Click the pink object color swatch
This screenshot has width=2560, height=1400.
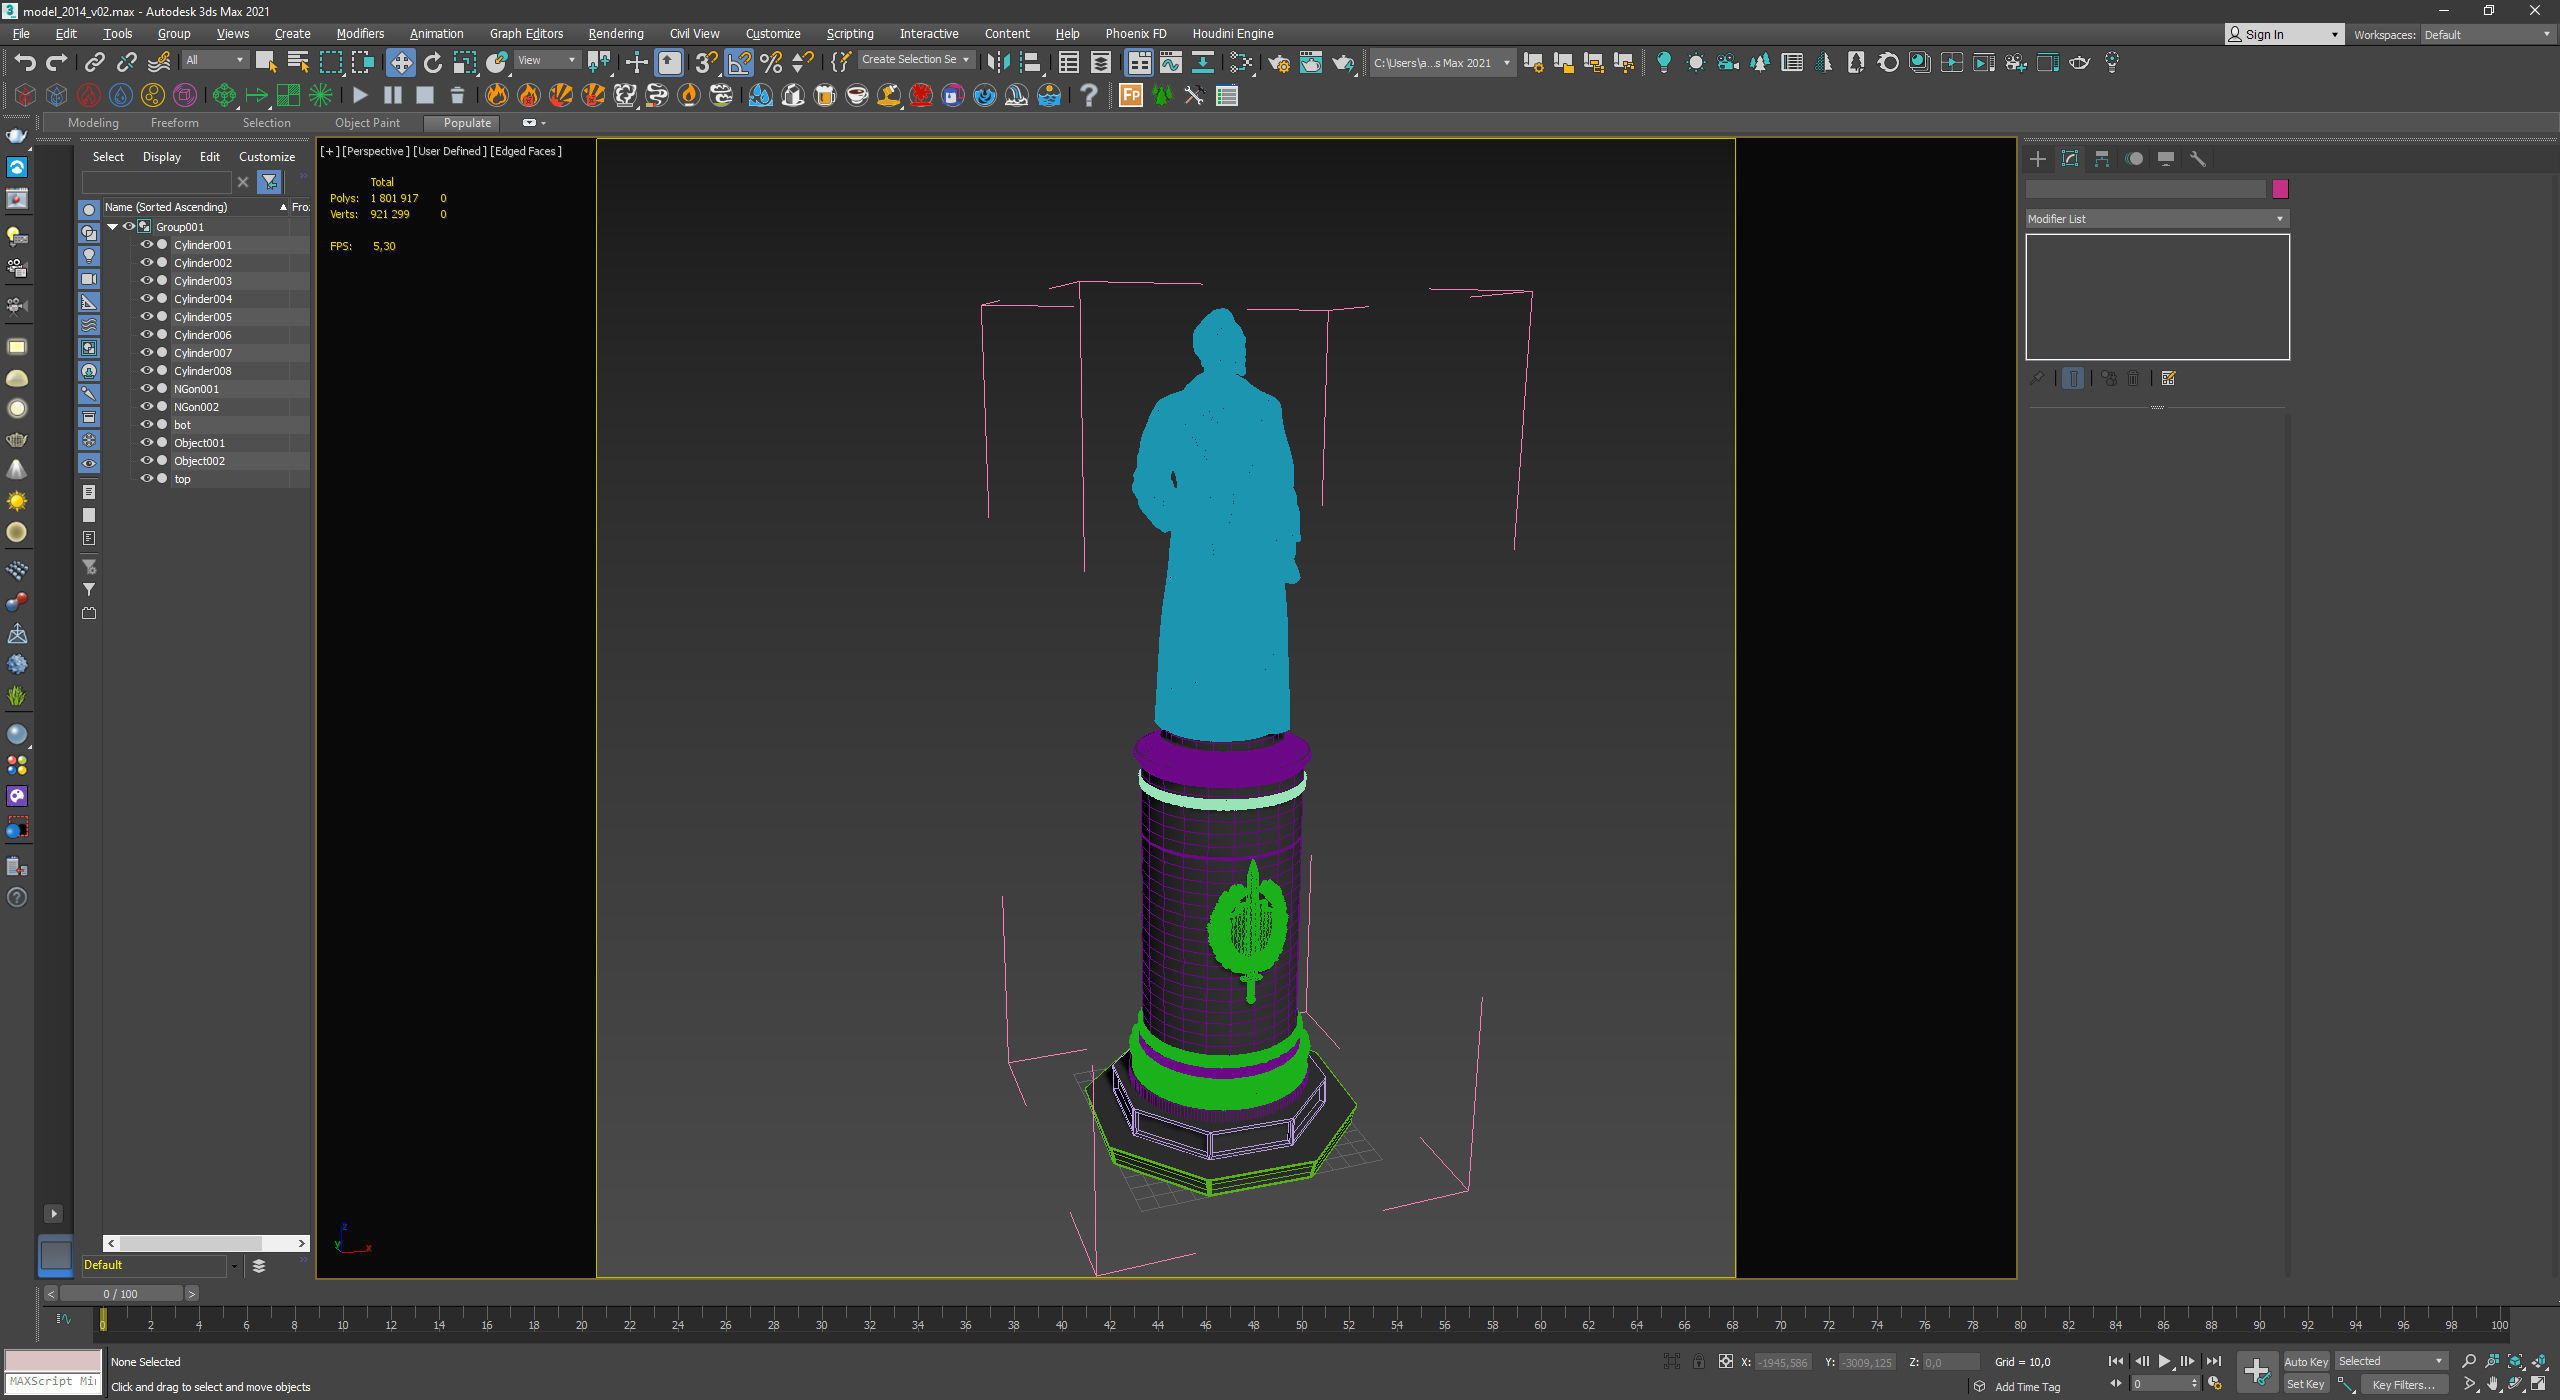point(2280,189)
